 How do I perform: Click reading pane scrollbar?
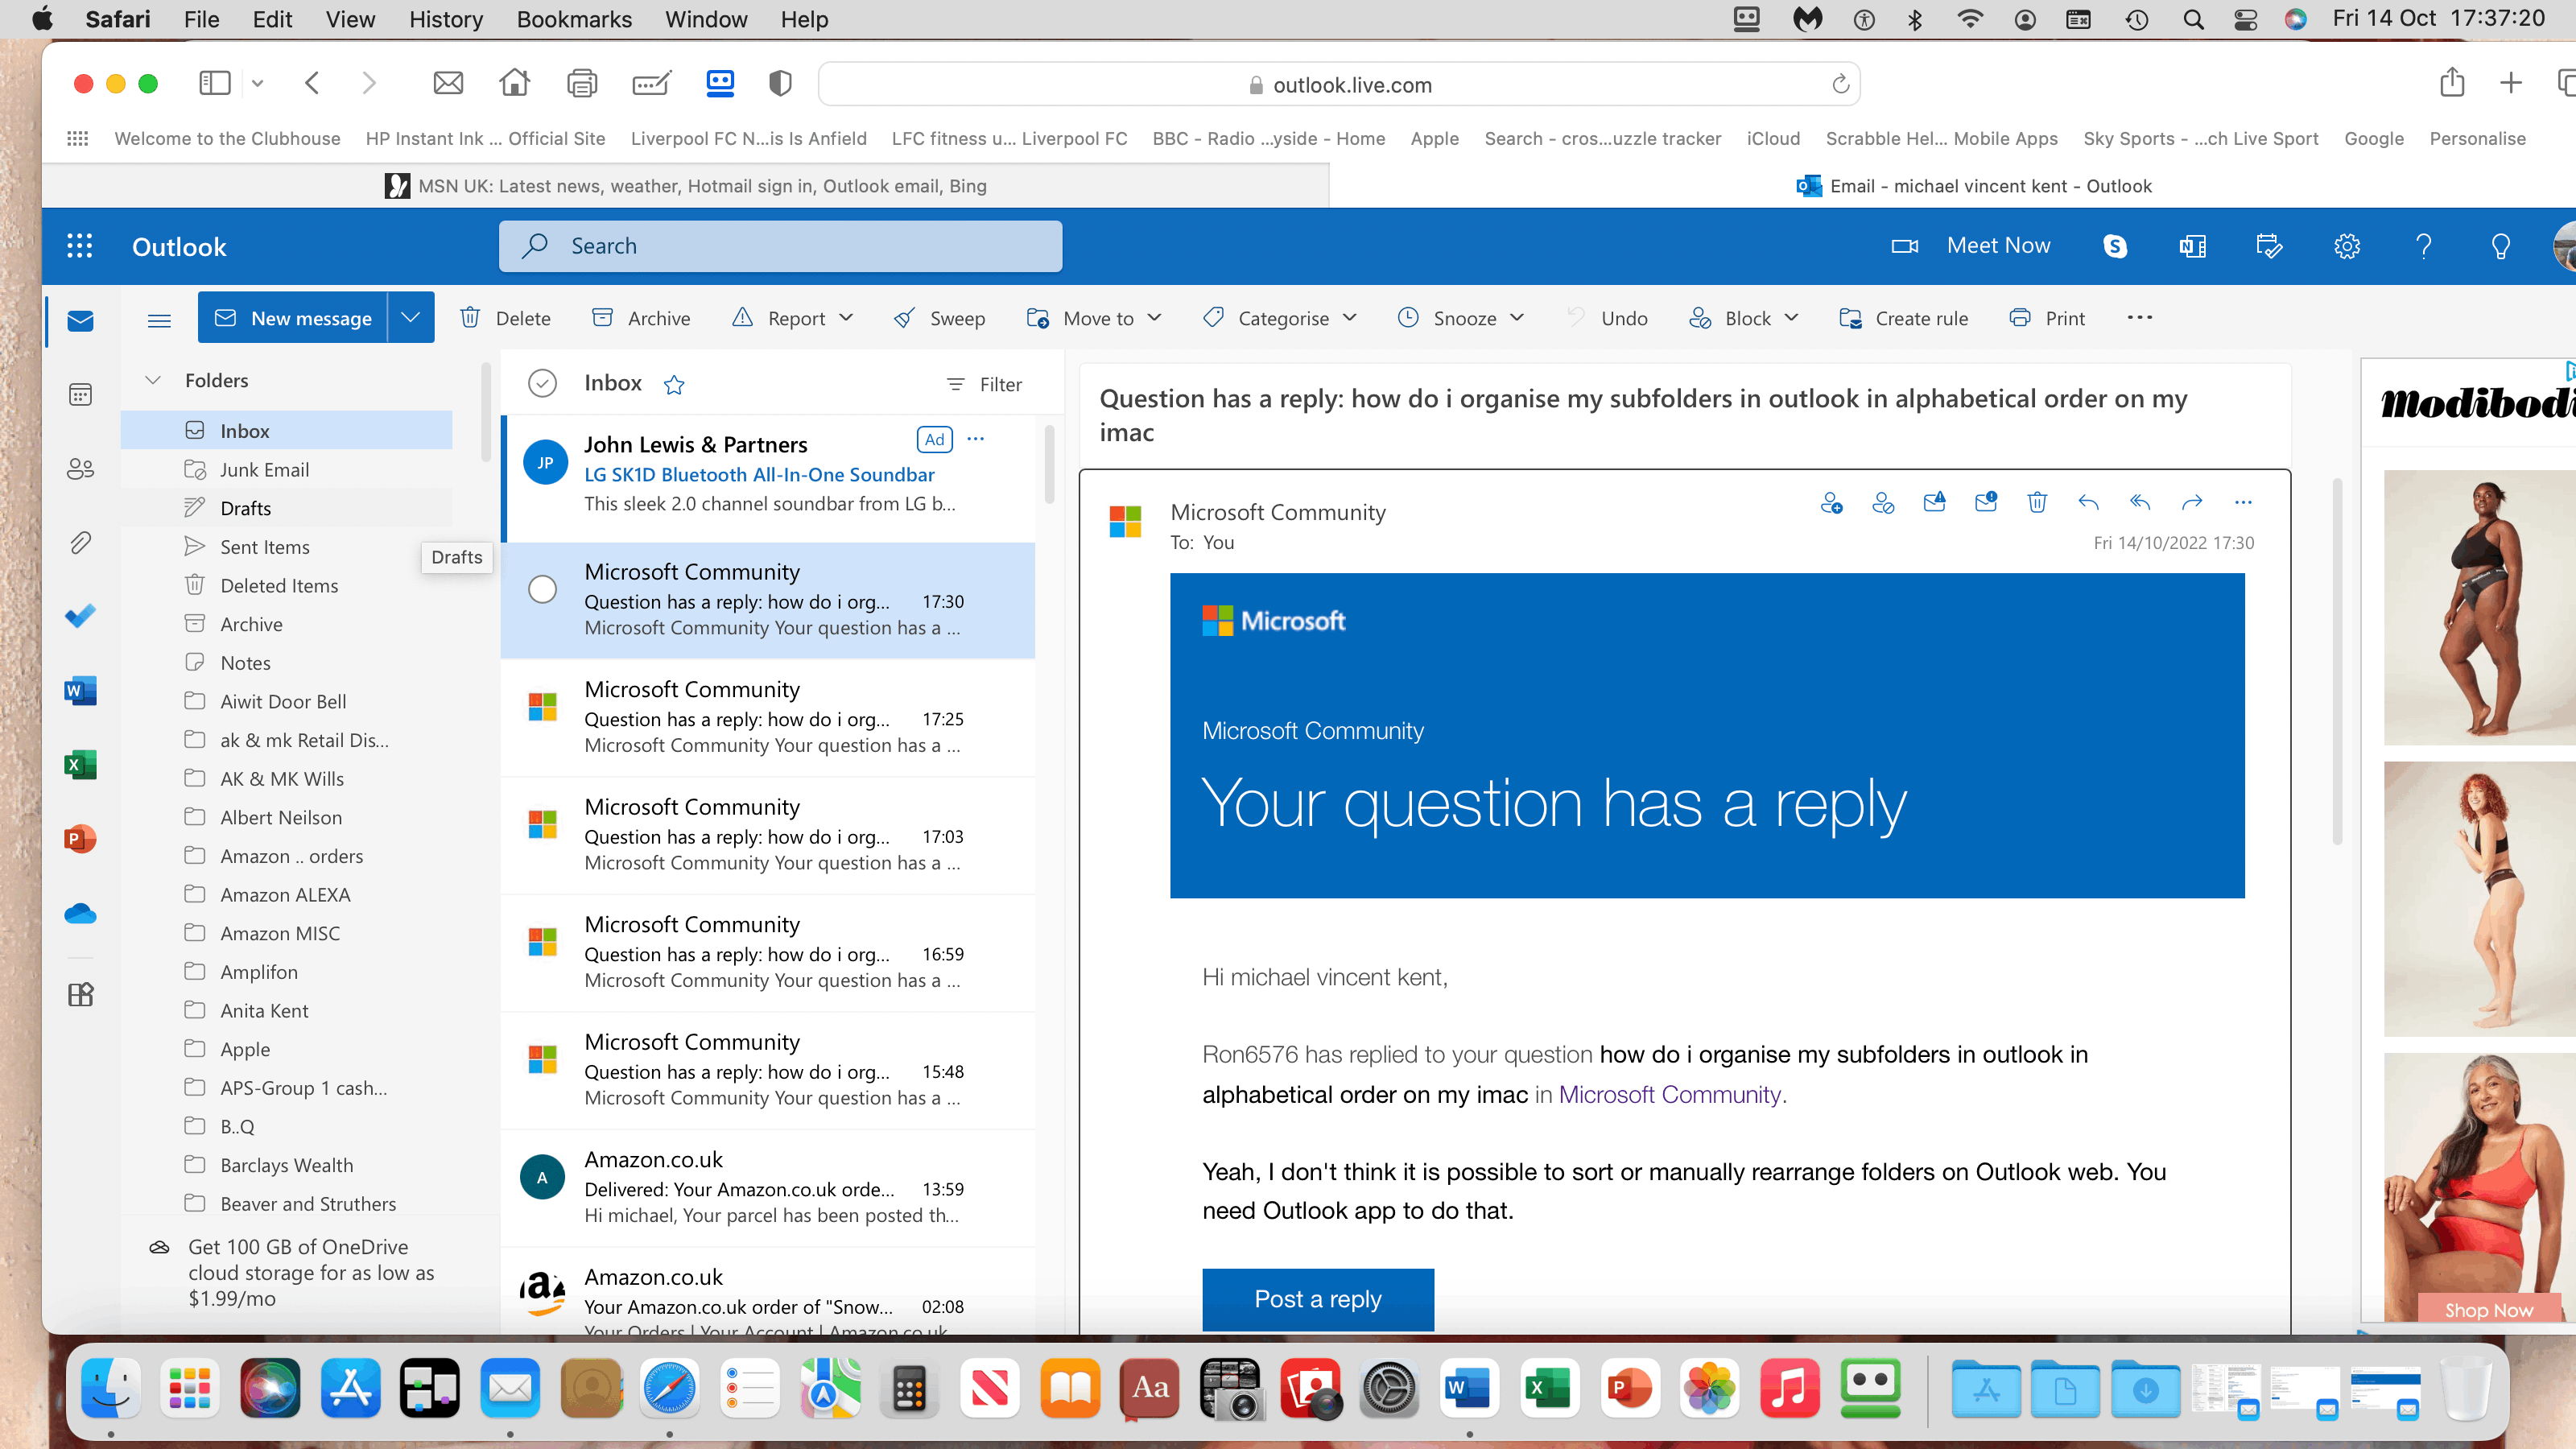pos(2338,660)
